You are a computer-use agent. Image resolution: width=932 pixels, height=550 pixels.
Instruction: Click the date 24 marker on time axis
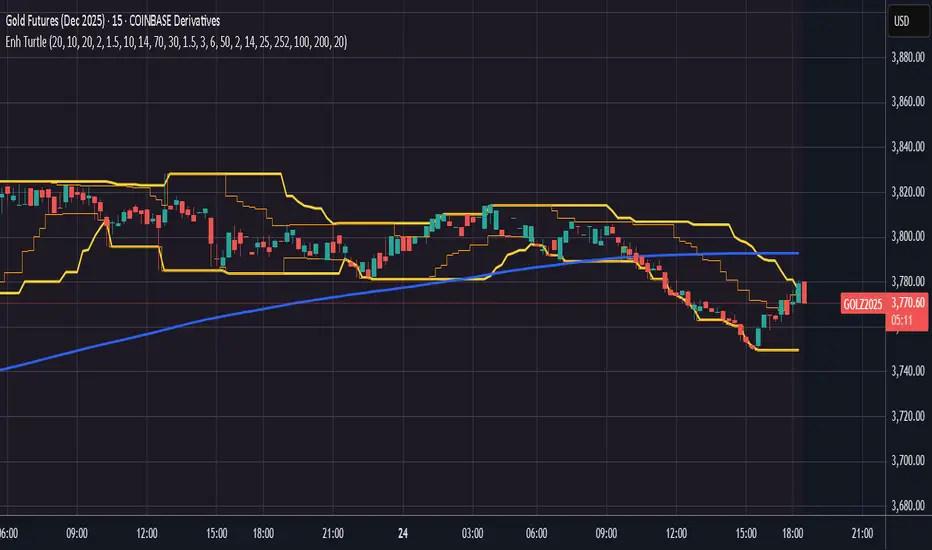pos(403,533)
